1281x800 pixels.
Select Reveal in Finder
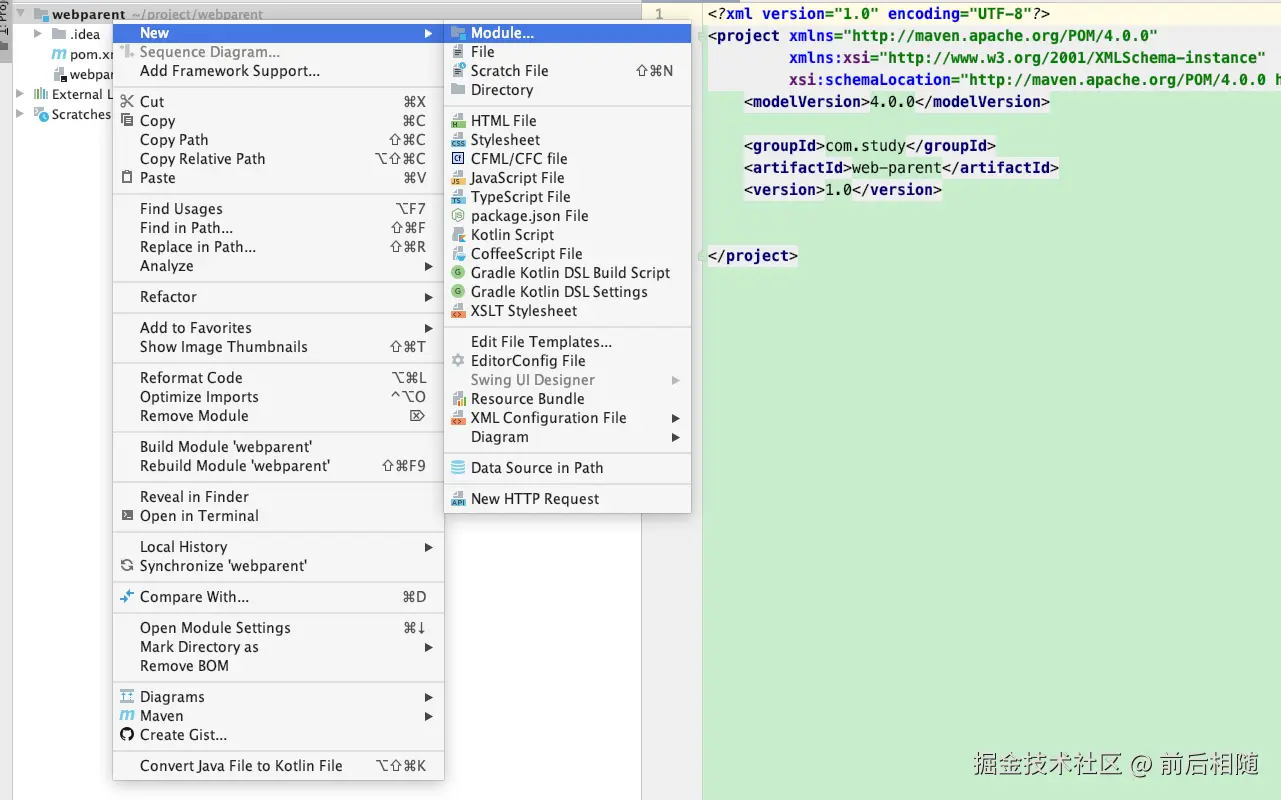pyautogui.click(x=278, y=497)
